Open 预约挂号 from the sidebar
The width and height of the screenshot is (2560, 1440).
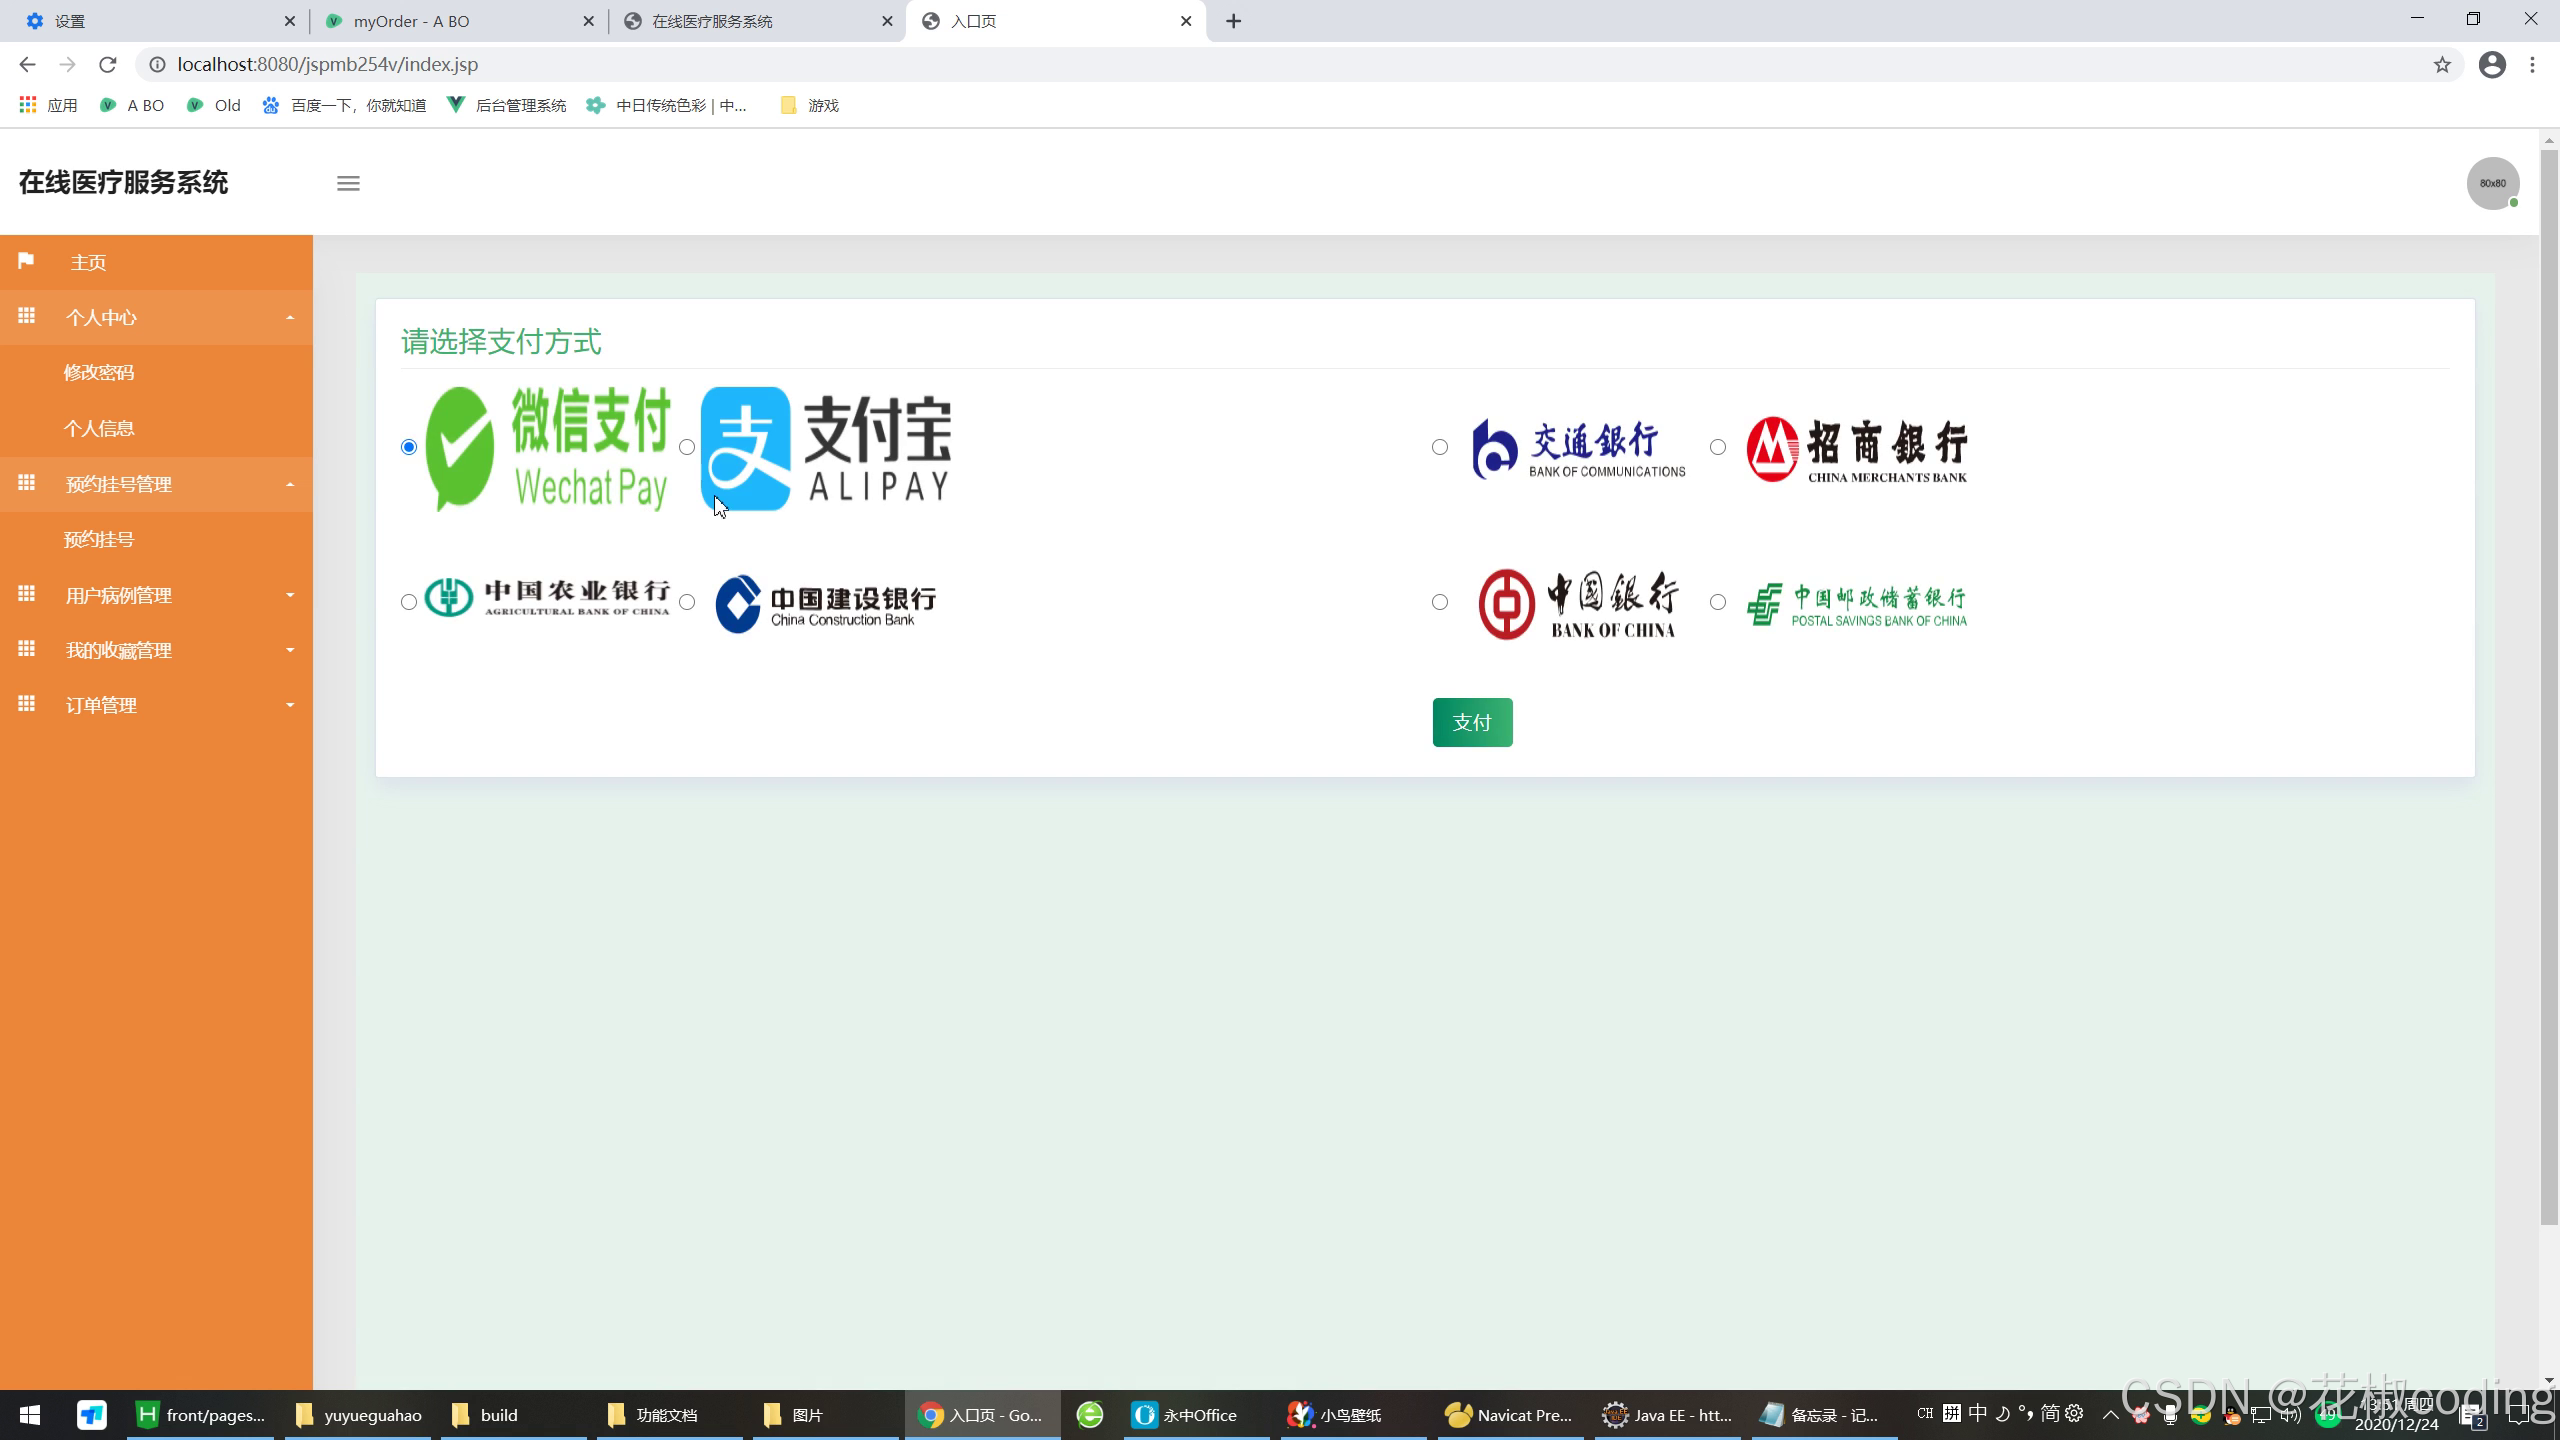pos(98,539)
